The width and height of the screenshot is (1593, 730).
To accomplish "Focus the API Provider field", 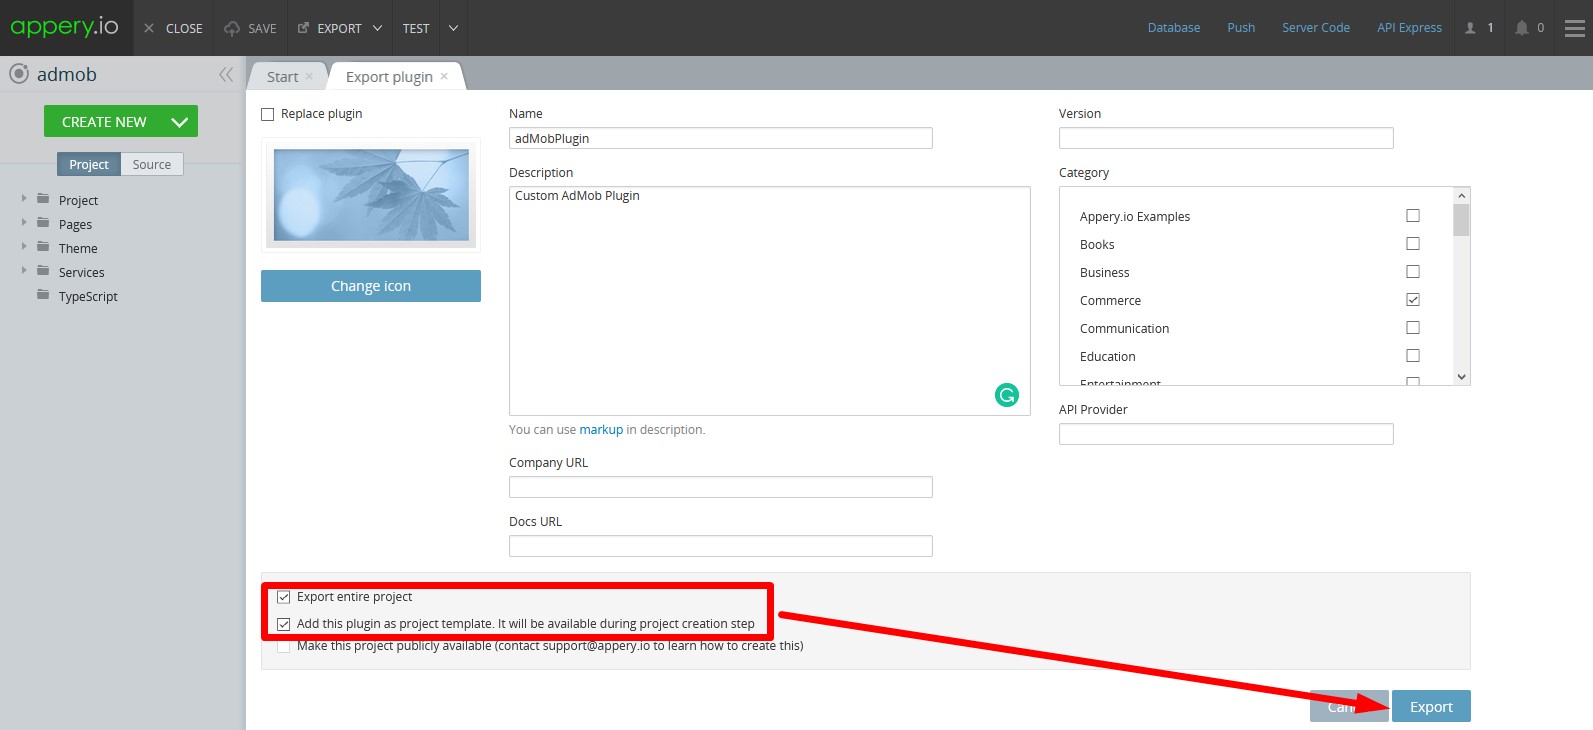I will [x=1226, y=434].
